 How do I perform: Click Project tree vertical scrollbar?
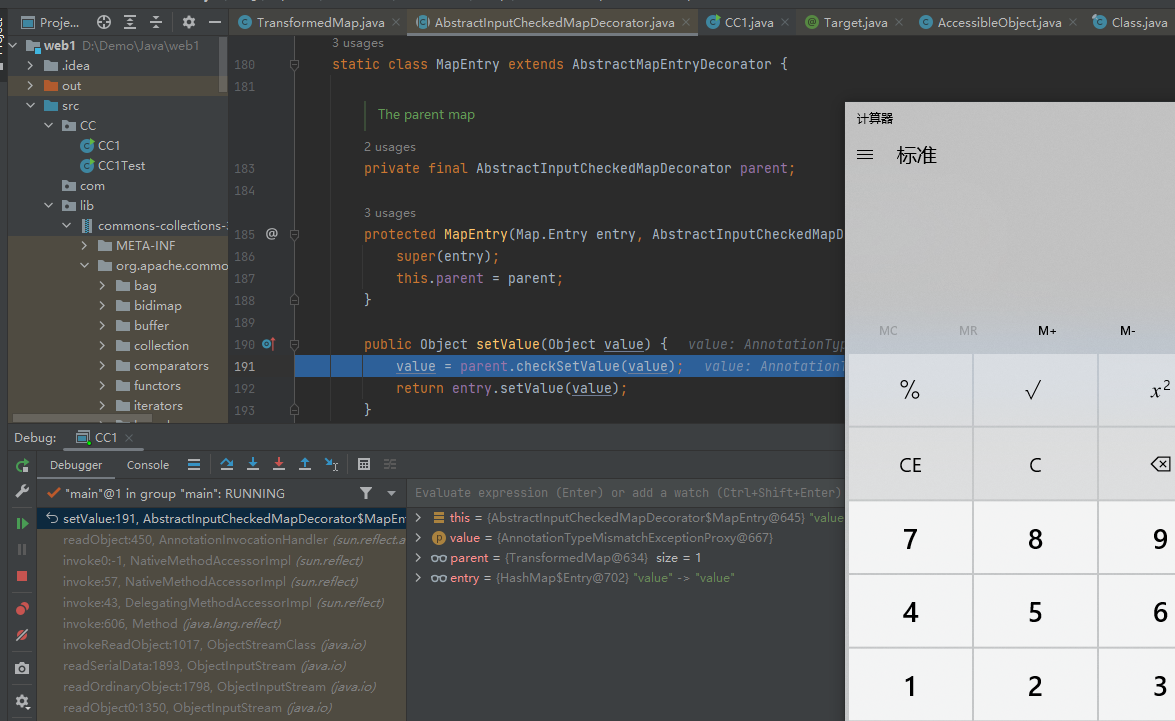[x=223, y=64]
